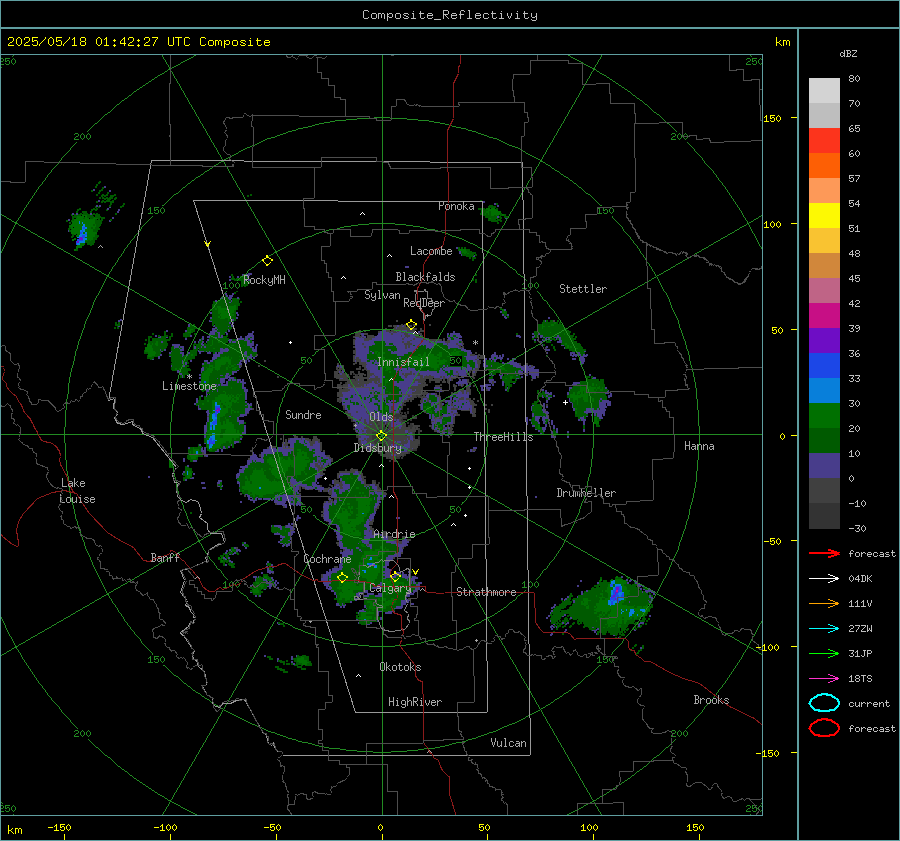The height and width of the screenshot is (841, 900).
Task: Click the Okotoks label on the map
Action: click(x=400, y=667)
